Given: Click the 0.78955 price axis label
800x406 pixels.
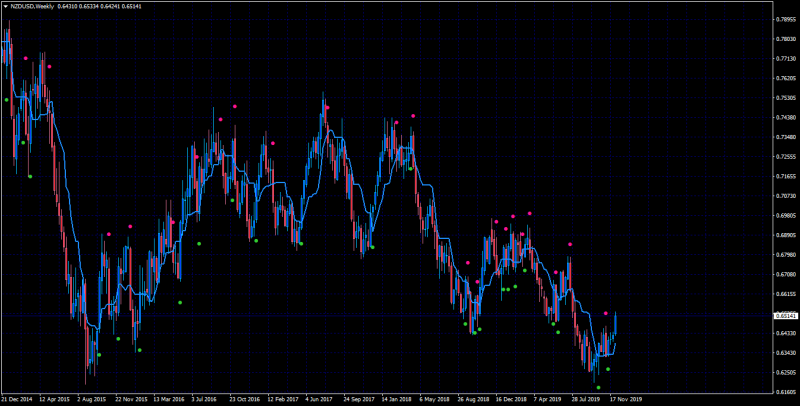Looking at the screenshot, I should 786,20.
